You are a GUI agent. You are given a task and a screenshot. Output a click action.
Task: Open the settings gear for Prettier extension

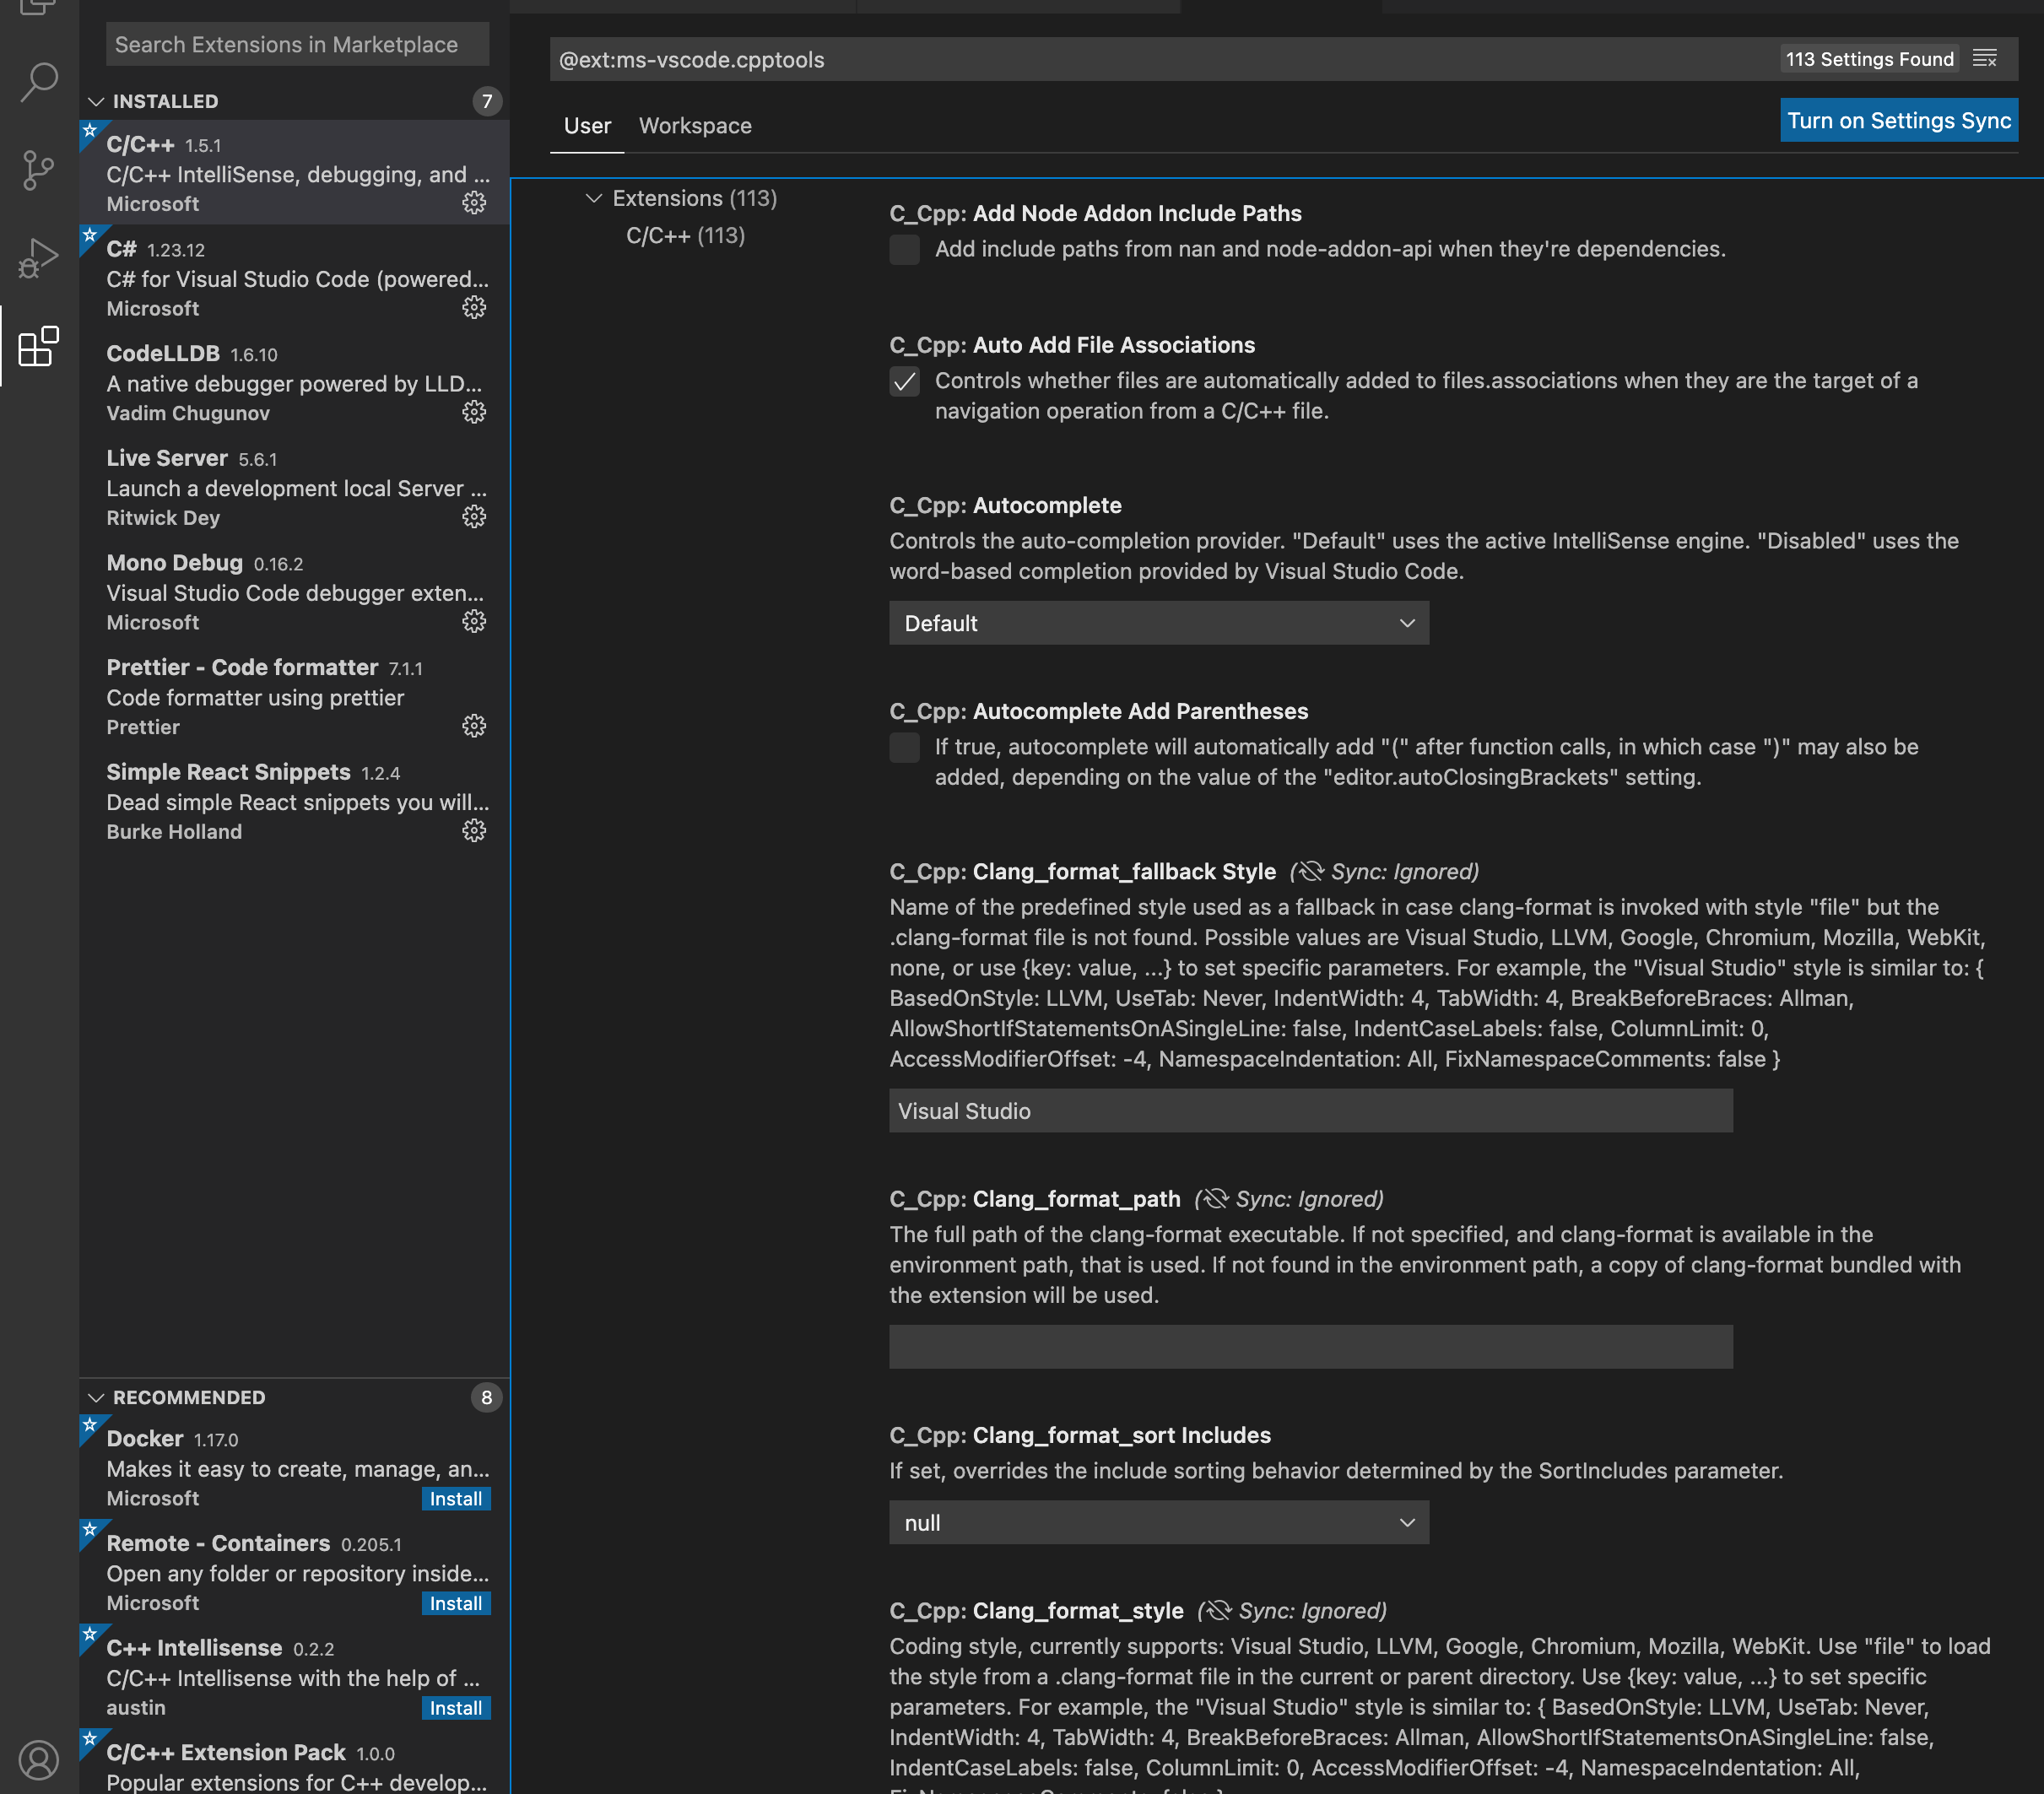coord(474,726)
